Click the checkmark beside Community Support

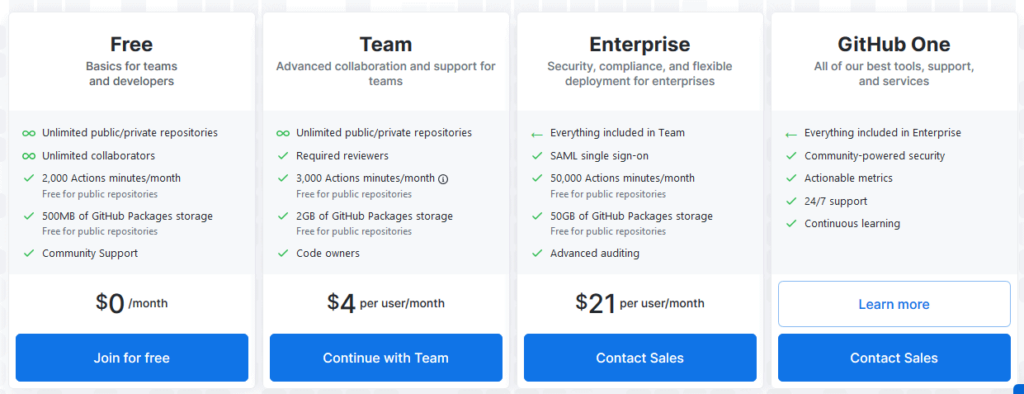tap(28, 252)
